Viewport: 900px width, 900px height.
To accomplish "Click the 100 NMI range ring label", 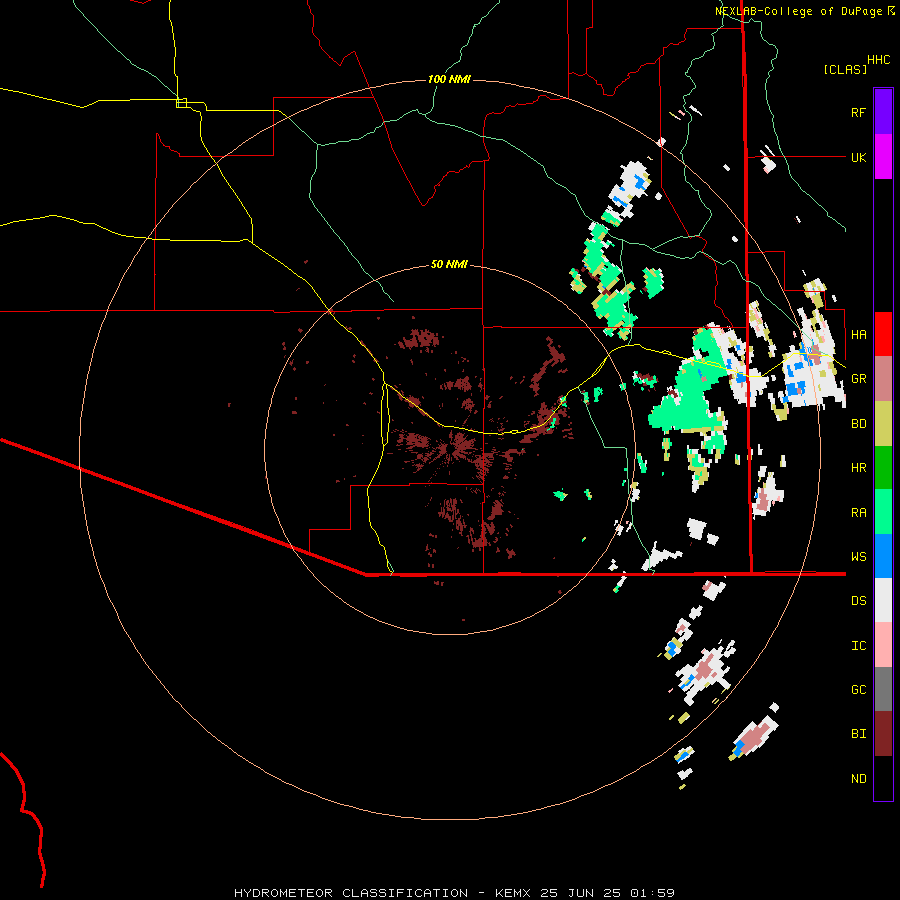I will (x=449, y=79).
